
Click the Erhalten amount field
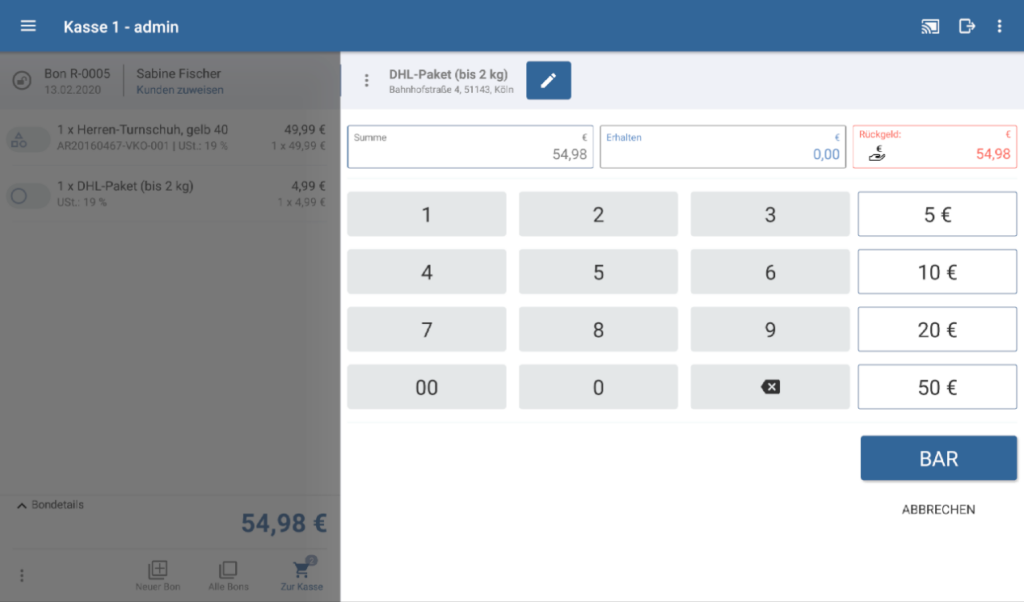tap(723, 147)
